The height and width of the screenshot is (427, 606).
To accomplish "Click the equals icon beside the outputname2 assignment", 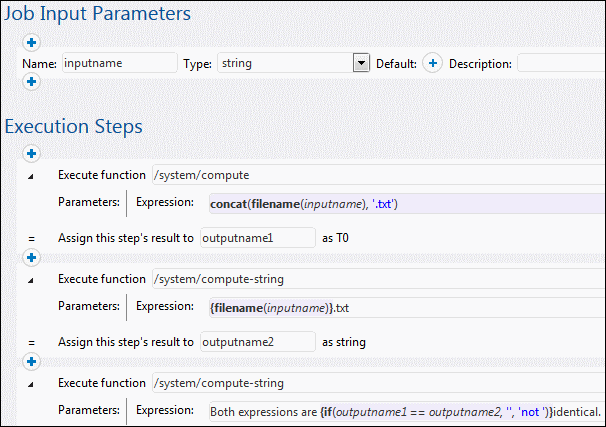I will (30, 342).
